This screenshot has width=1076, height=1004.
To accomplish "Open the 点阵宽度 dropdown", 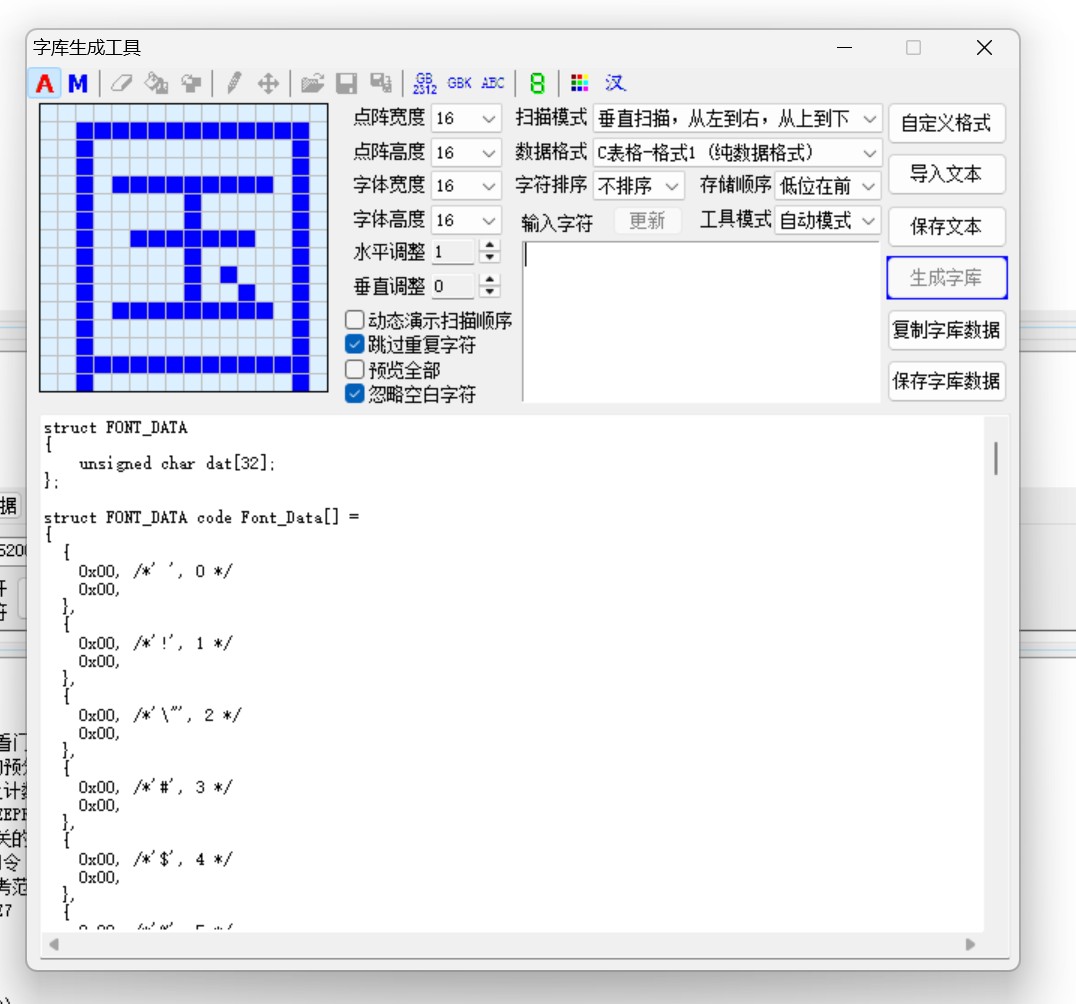I will (489, 119).
